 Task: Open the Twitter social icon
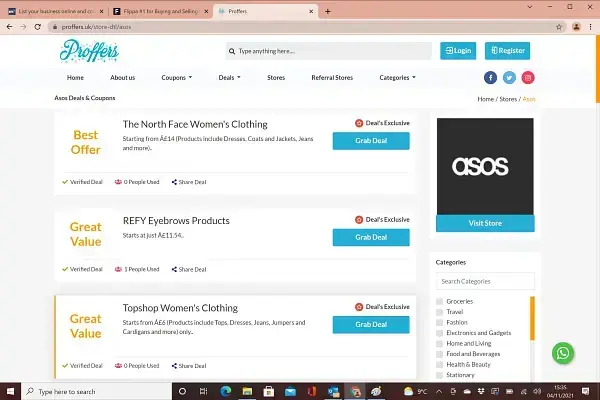click(x=509, y=78)
